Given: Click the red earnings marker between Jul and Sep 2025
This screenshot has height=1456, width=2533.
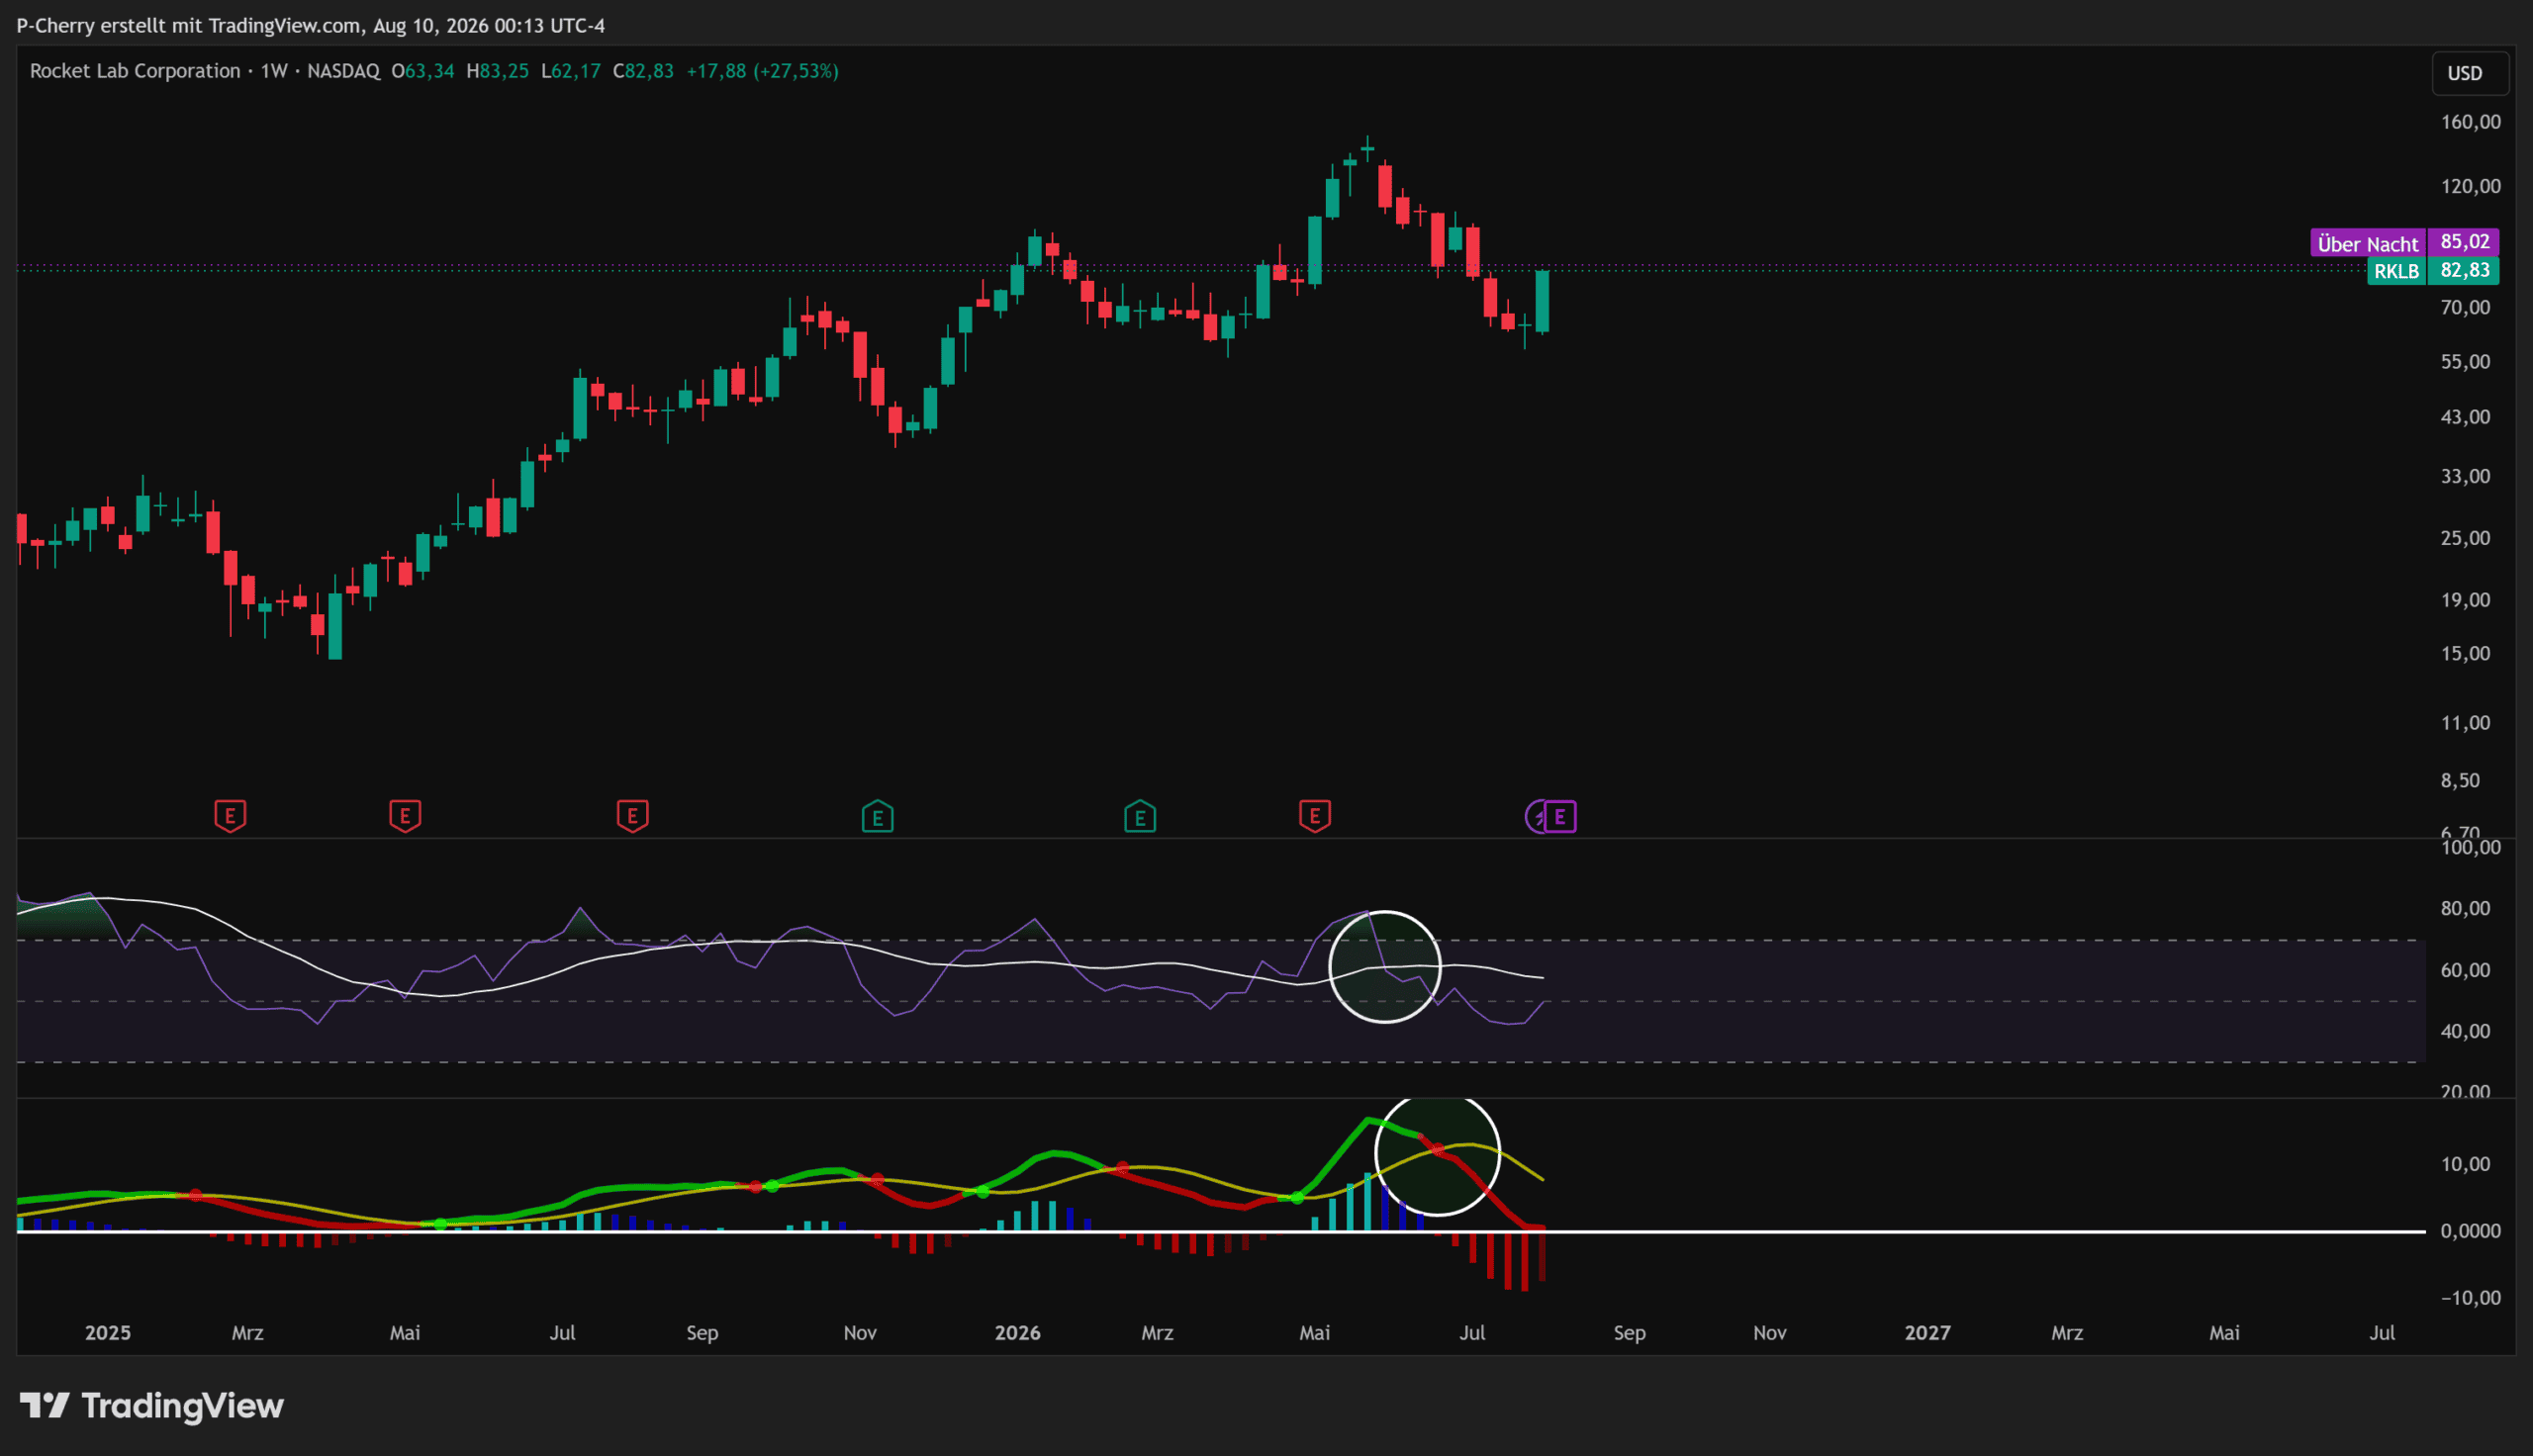Looking at the screenshot, I should 632,816.
